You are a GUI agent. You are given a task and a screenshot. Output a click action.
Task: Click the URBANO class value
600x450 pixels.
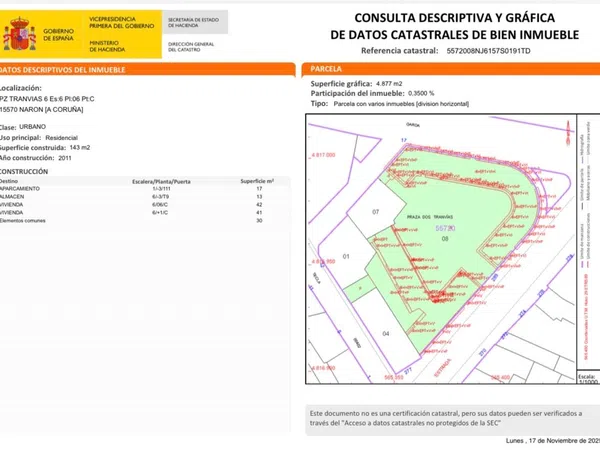(x=33, y=127)
